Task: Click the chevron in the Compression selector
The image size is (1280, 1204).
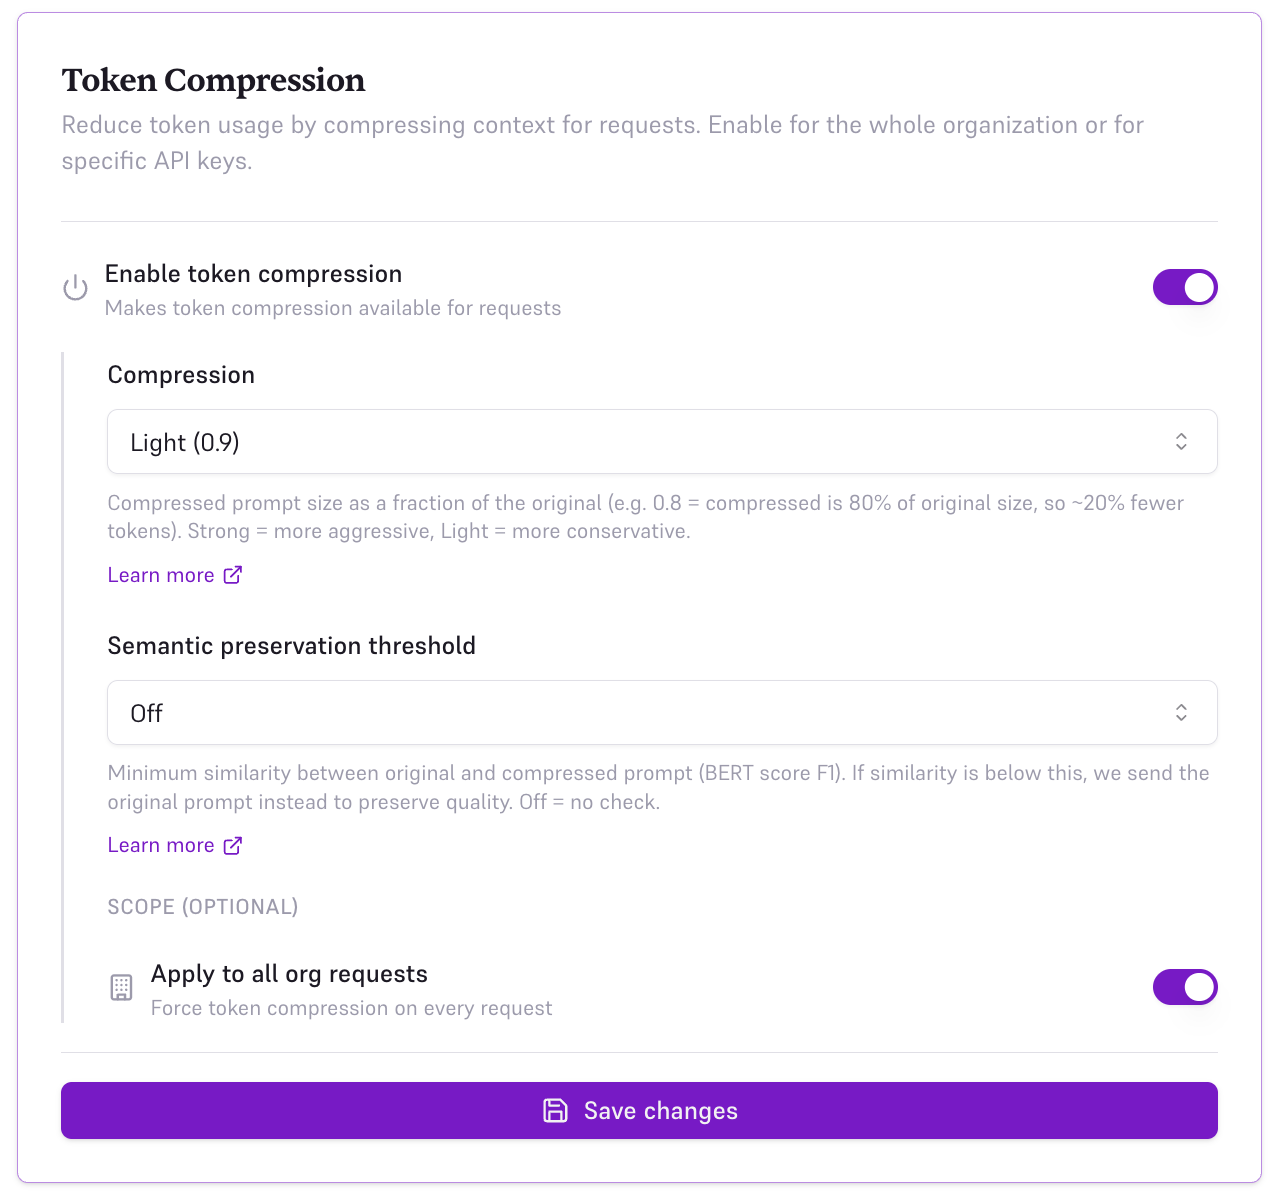Action: pyautogui.click(x=1181, y=441)
